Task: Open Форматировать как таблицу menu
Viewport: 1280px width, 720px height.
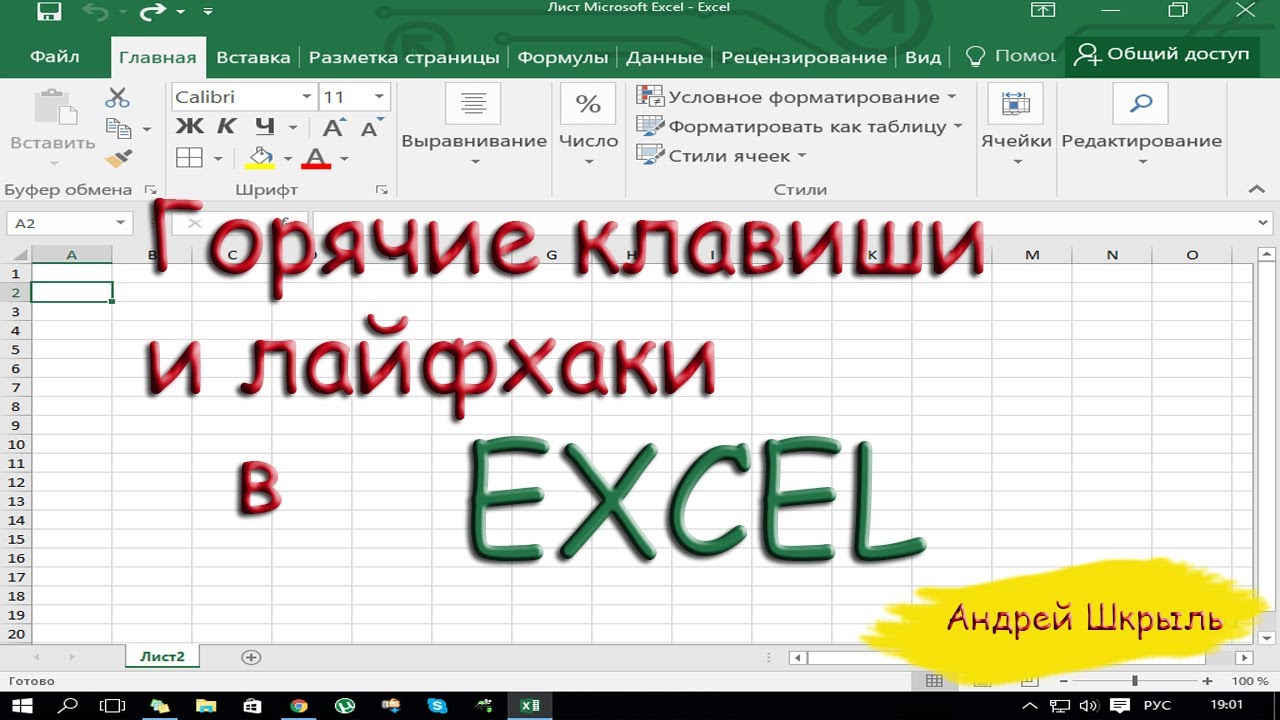Action: click(800, 127)
